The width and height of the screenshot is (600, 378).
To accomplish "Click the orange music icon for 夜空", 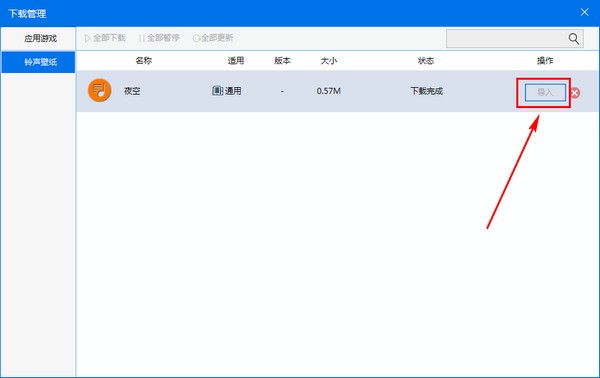I will 99,90.
